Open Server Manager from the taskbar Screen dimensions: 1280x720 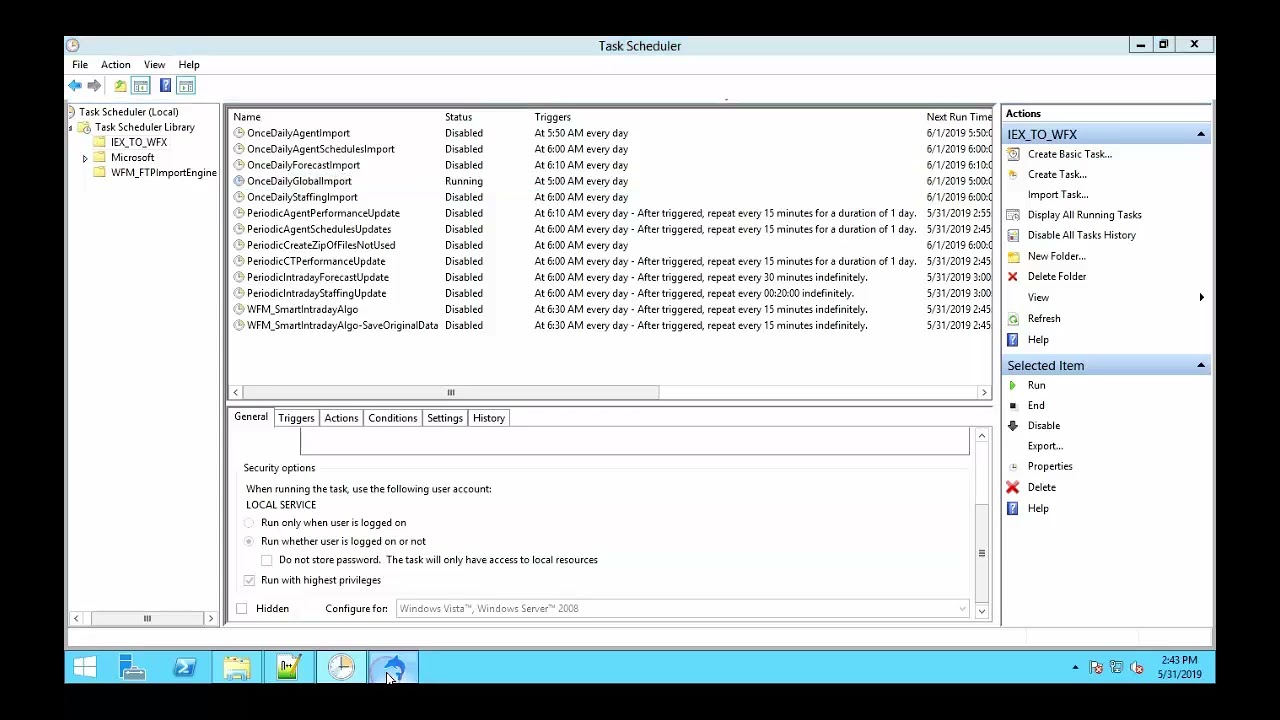click(x=133, y=667)
